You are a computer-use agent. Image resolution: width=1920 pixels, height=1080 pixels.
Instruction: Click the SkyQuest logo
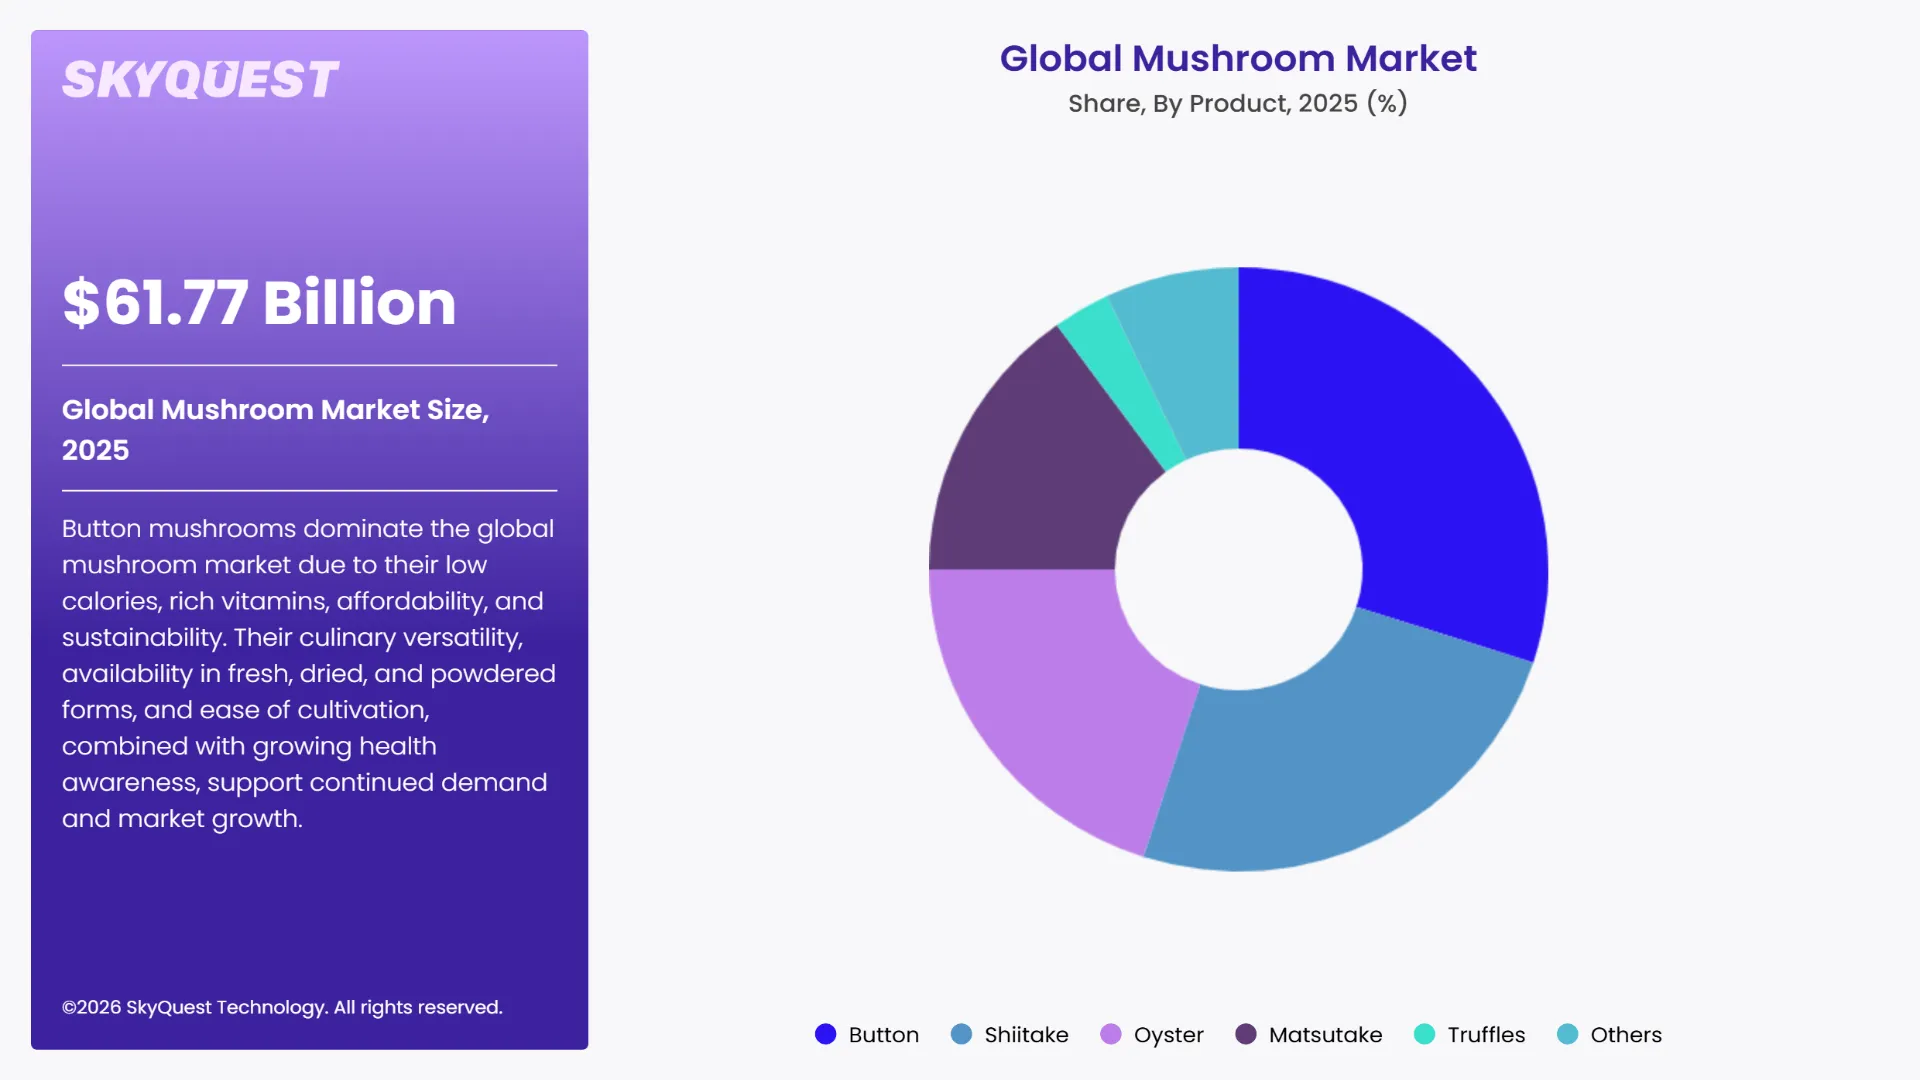tap(198, 78)
